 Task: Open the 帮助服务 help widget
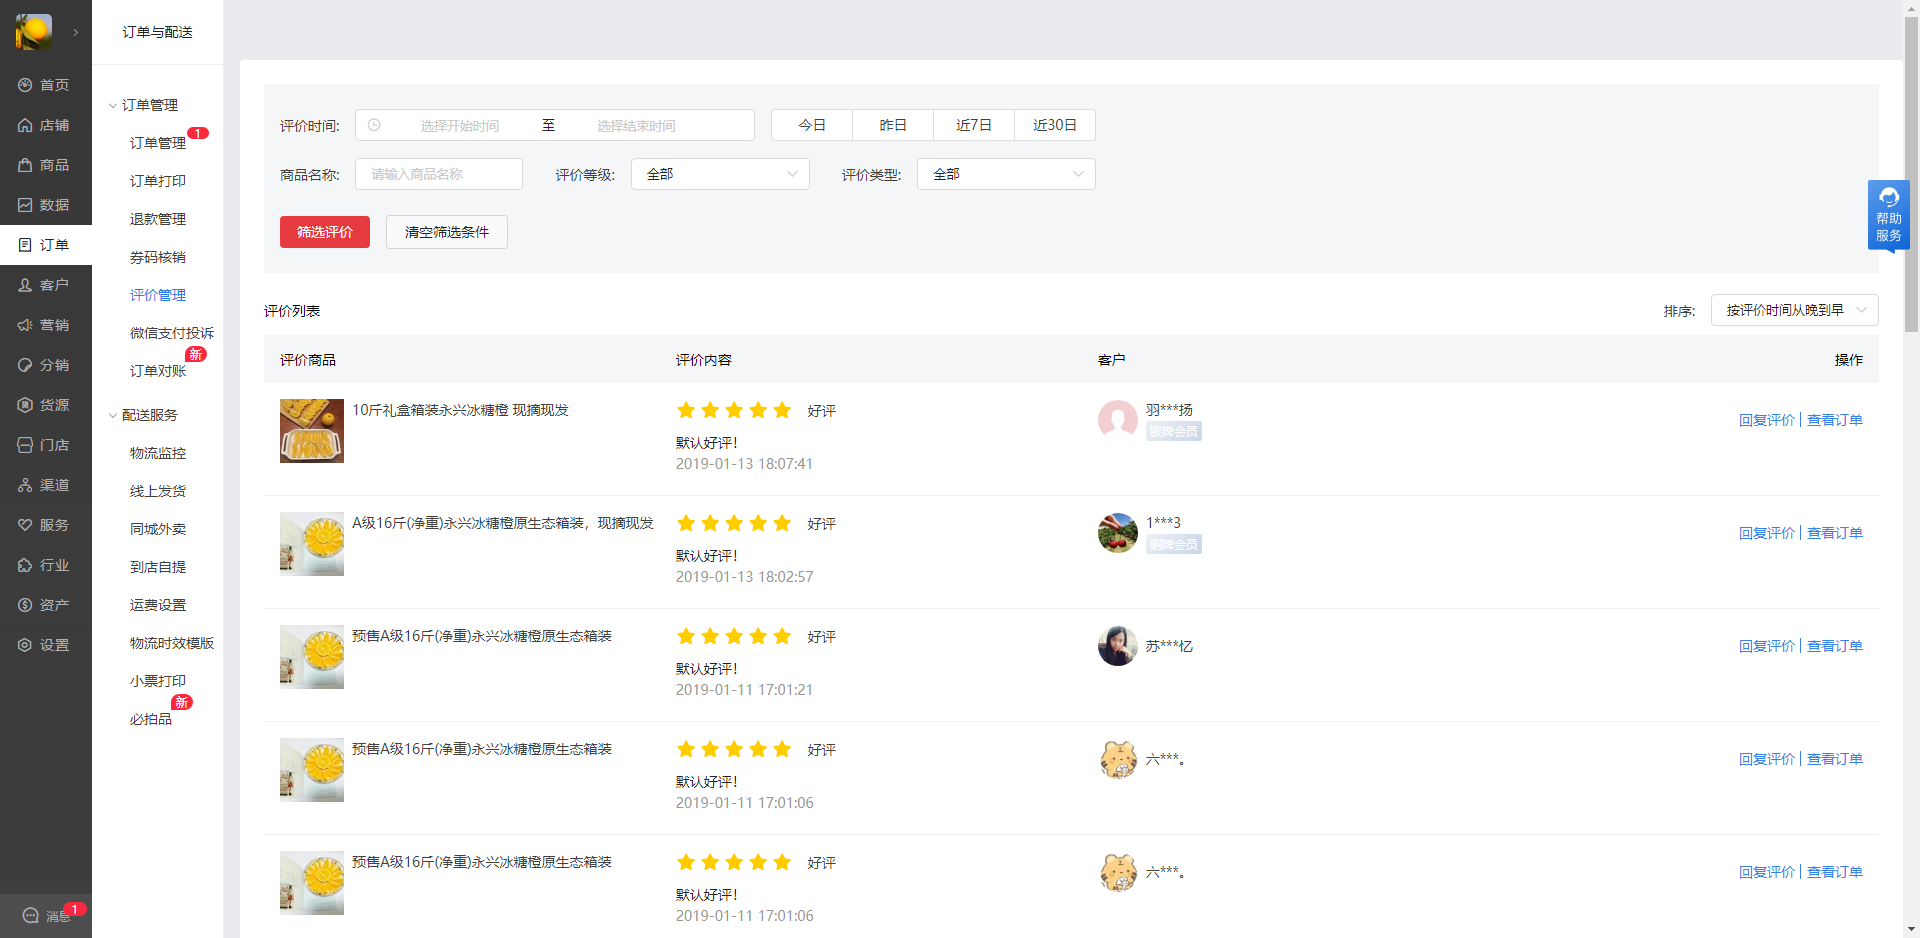[x=1888, y=215]
